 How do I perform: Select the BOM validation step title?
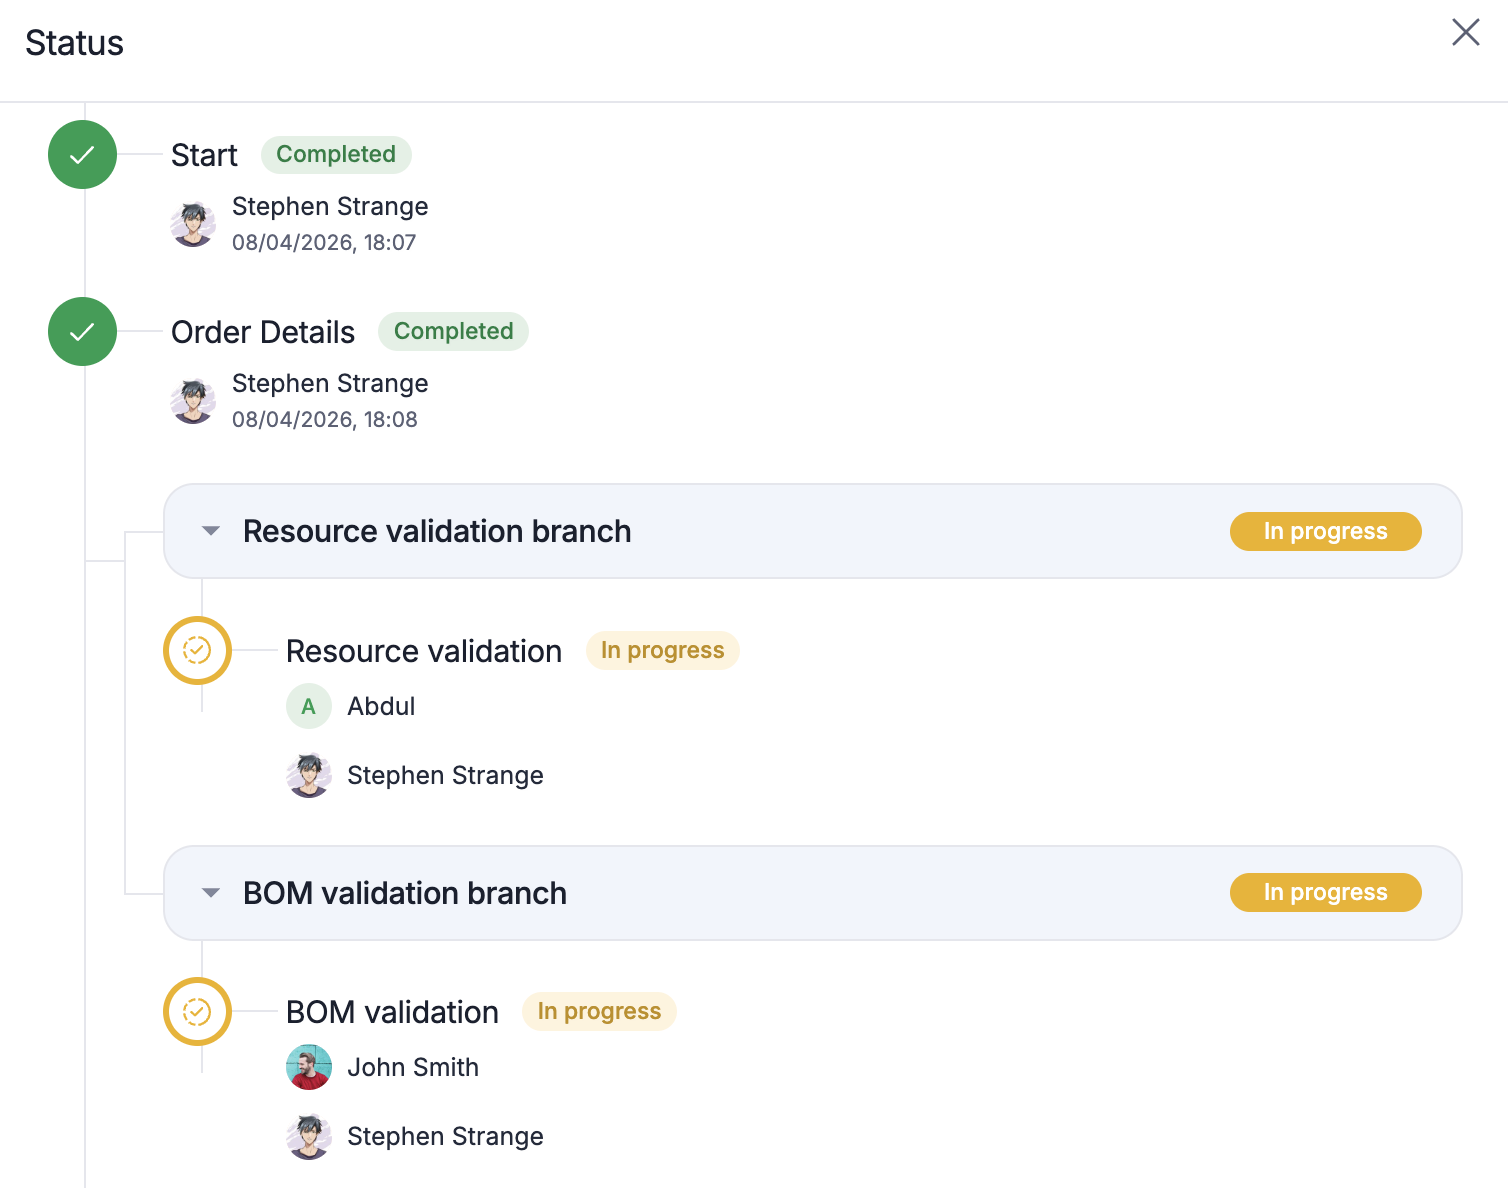392,1012
